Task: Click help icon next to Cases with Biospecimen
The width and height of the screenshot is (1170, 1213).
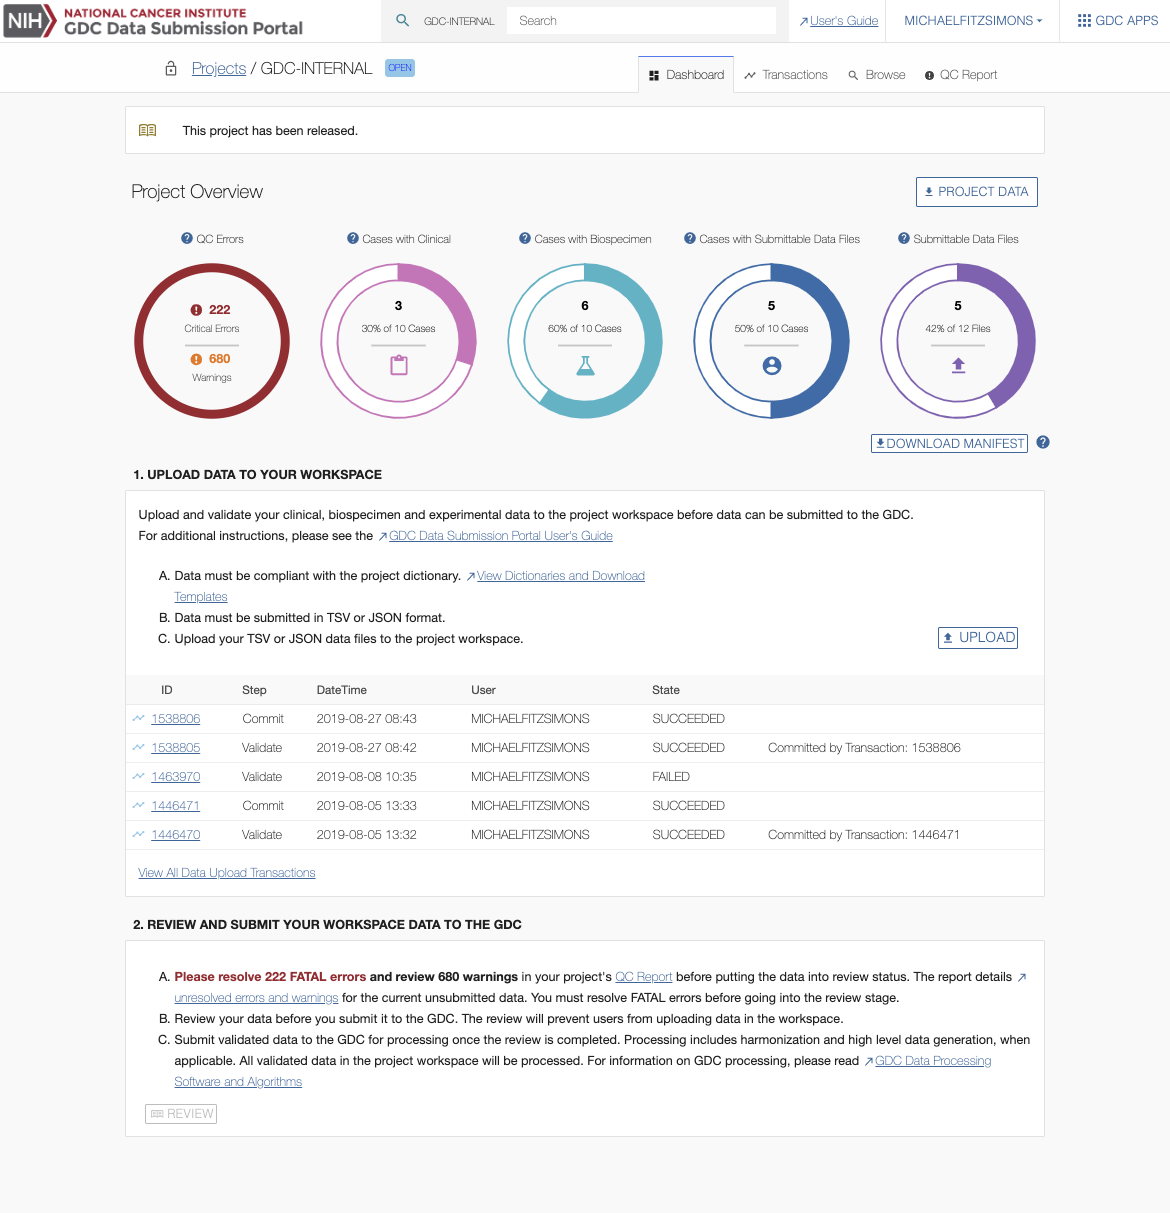Action: click(525, 239)
